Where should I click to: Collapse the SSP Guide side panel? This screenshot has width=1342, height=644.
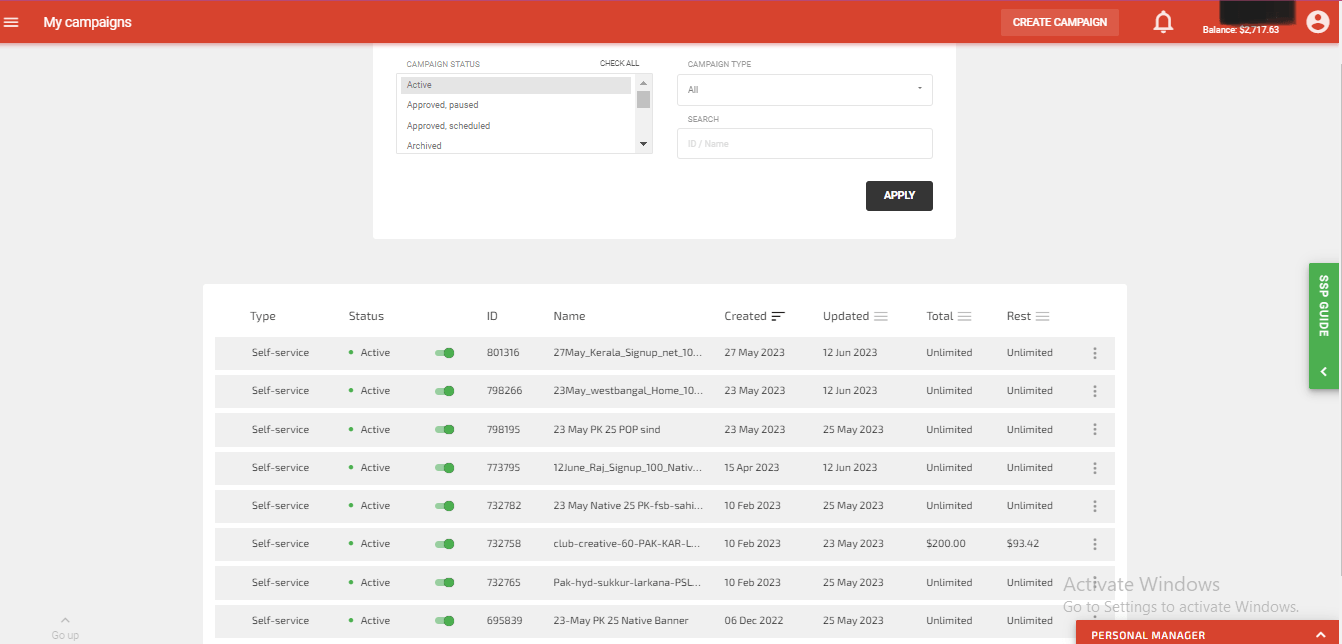[x=1324, y=371]
